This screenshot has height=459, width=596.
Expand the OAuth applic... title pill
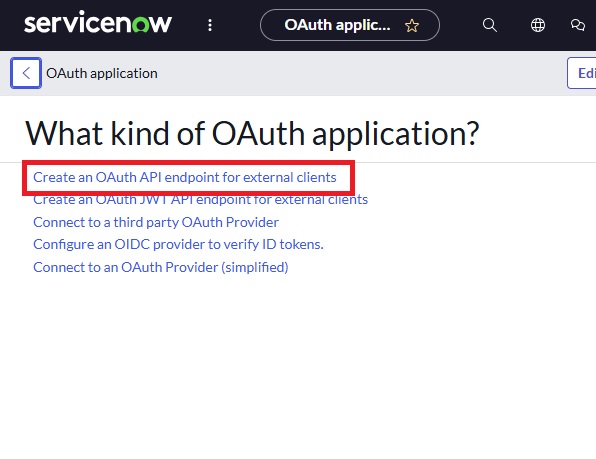click(x=350, y=25)
